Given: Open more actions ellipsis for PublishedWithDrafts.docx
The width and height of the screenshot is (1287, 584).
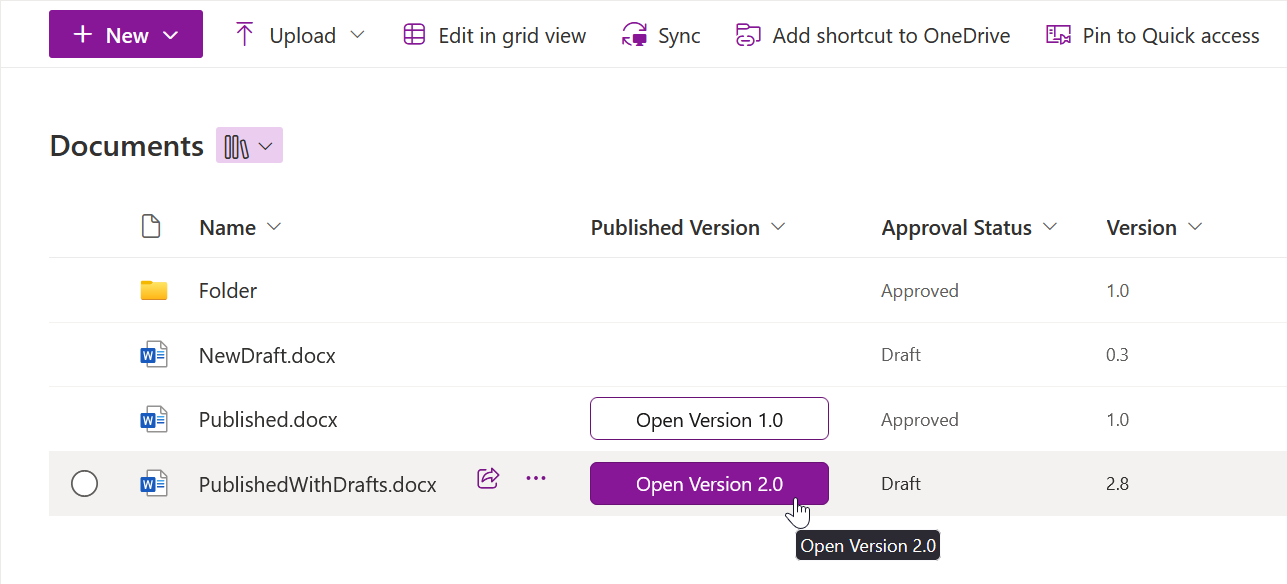Looking at the screenshot, I should (536, 478).
